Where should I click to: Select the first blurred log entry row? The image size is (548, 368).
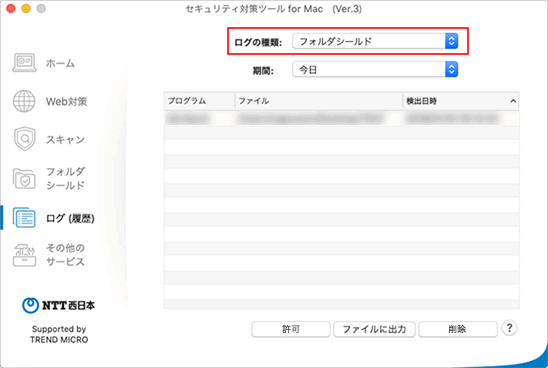pyautogui.click(x=341, y=118)
